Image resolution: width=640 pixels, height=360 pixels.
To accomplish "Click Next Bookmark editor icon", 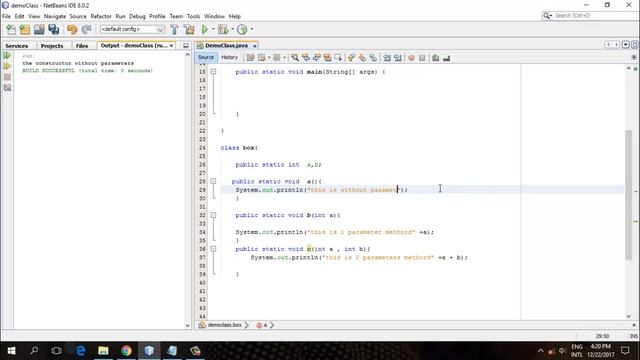I will [x=362, y=58].
